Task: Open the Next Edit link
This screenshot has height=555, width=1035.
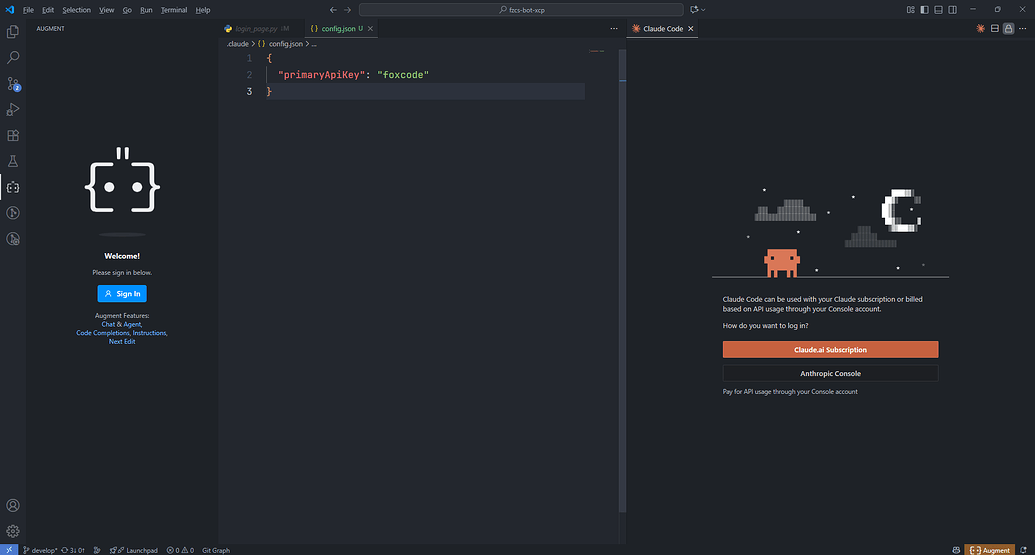Action: [x=122, y=341]
